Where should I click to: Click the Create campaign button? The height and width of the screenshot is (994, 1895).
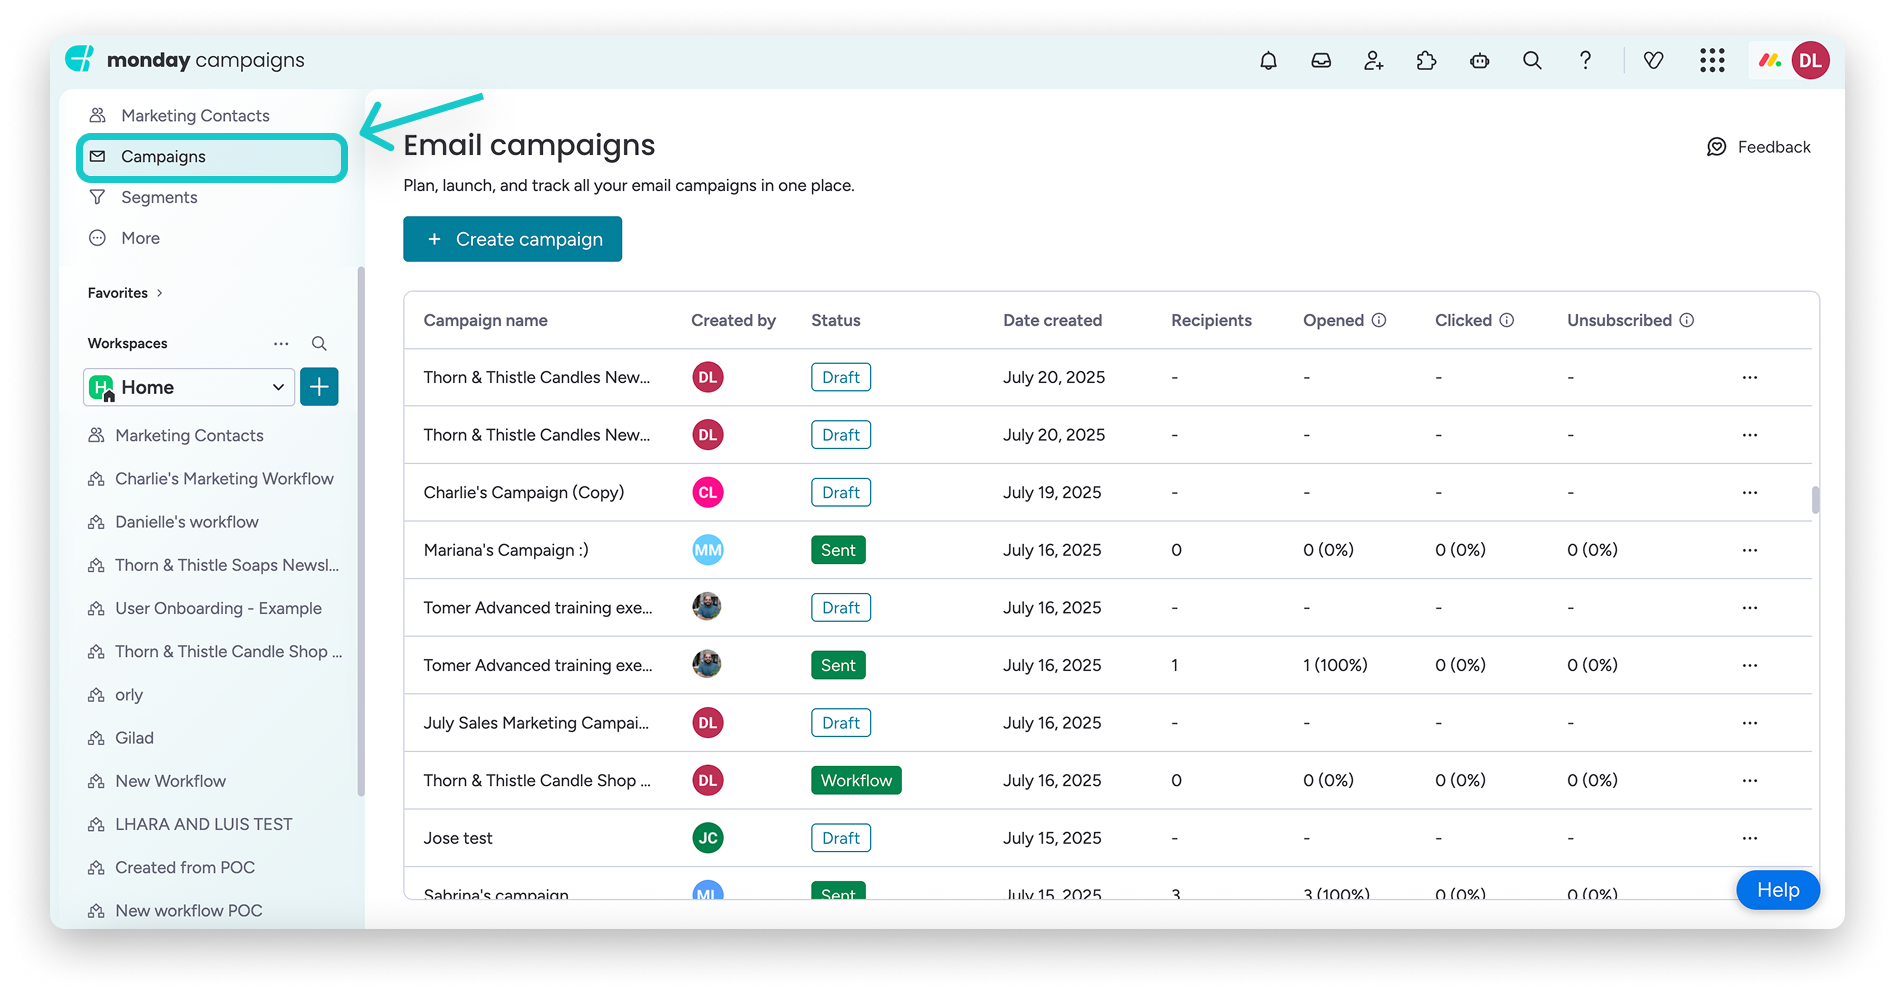pos(512,239)
